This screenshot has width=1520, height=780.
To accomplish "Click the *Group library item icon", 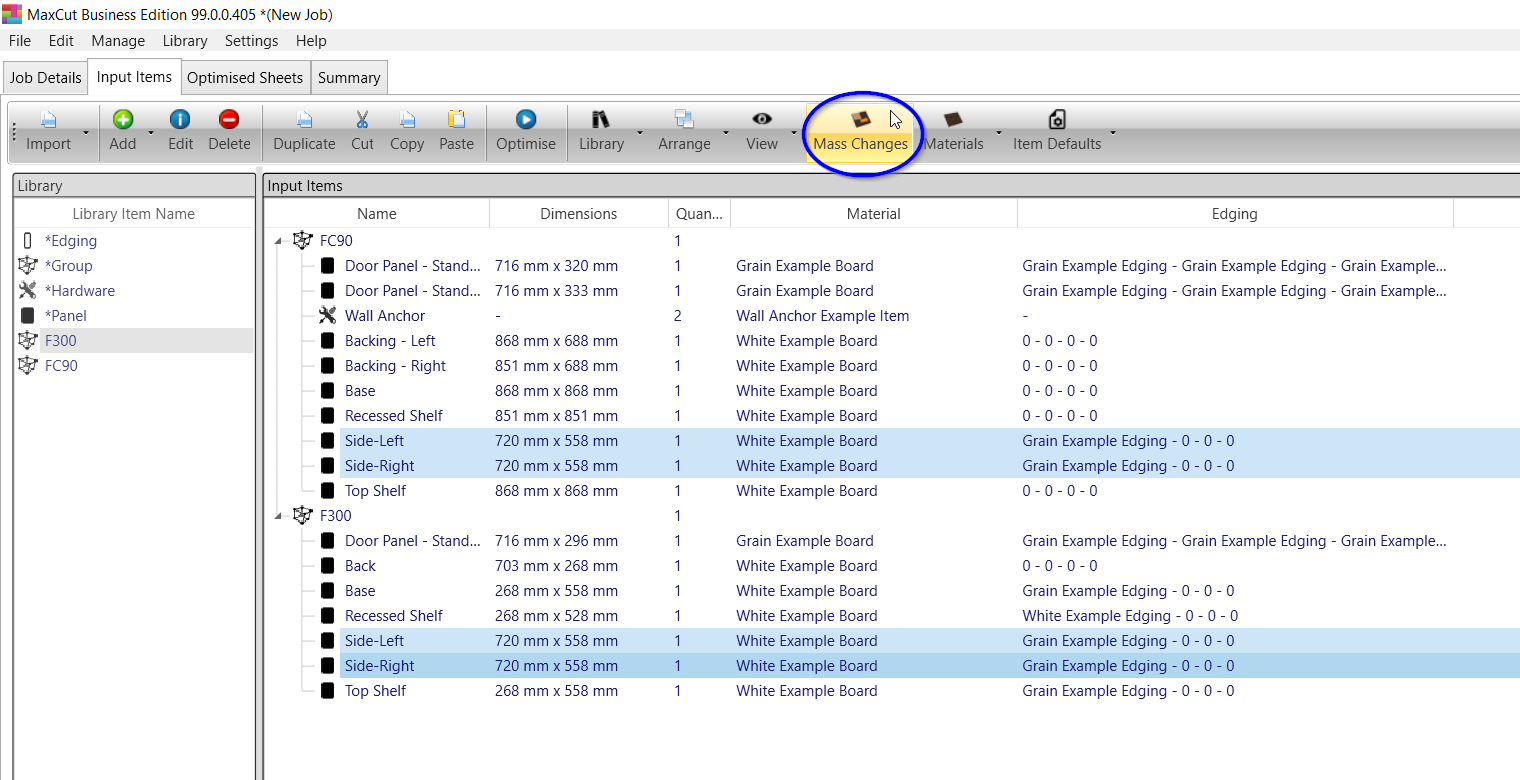I will click(x=27, y=266).
